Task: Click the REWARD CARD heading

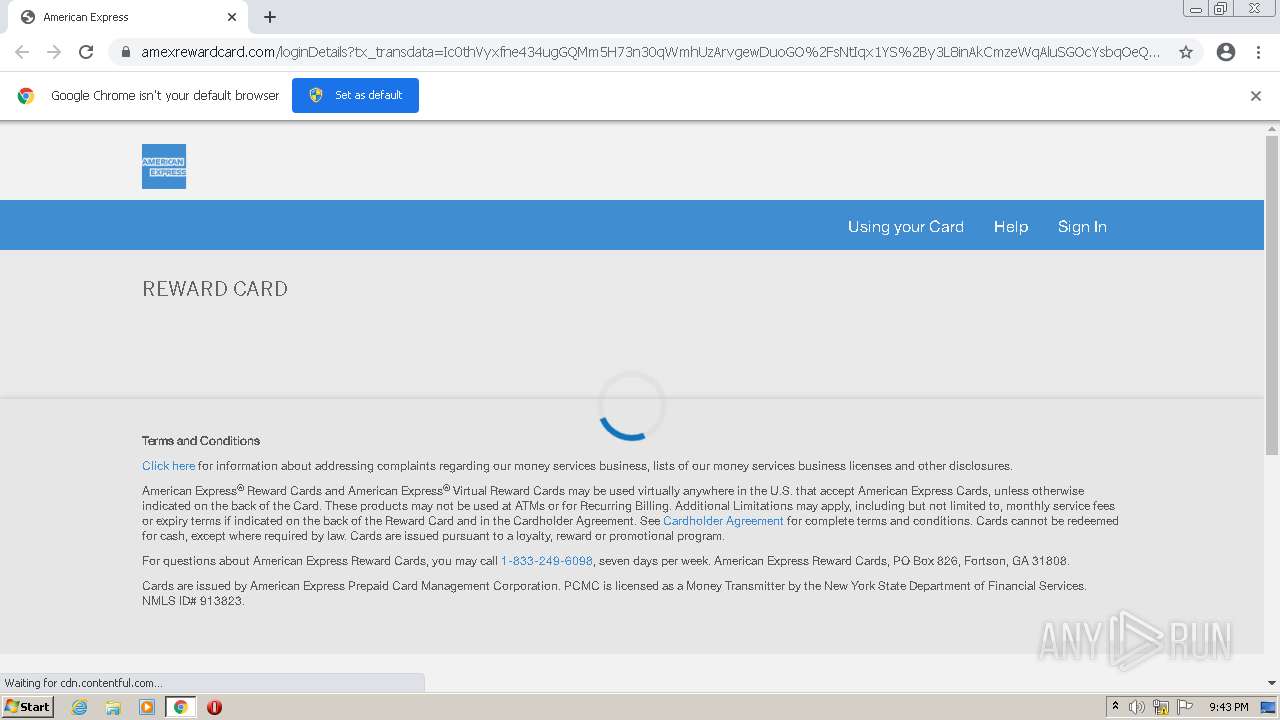Action: pyautogui.click(x=215, y=289)
